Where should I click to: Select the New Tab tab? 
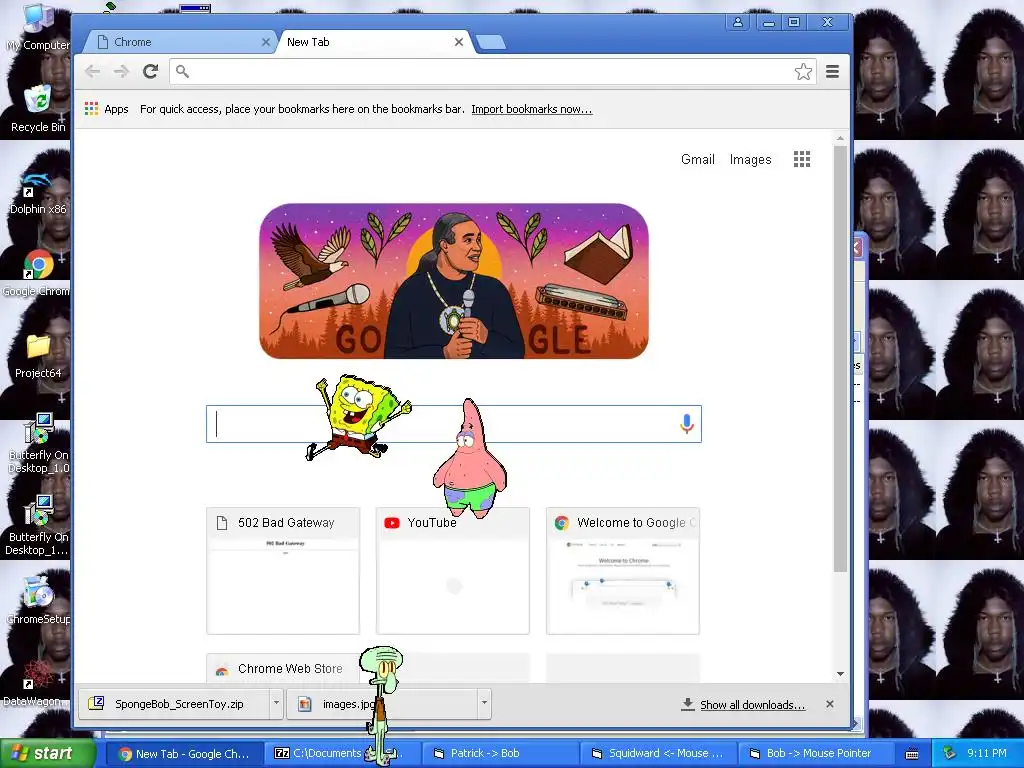click(374, 42)
